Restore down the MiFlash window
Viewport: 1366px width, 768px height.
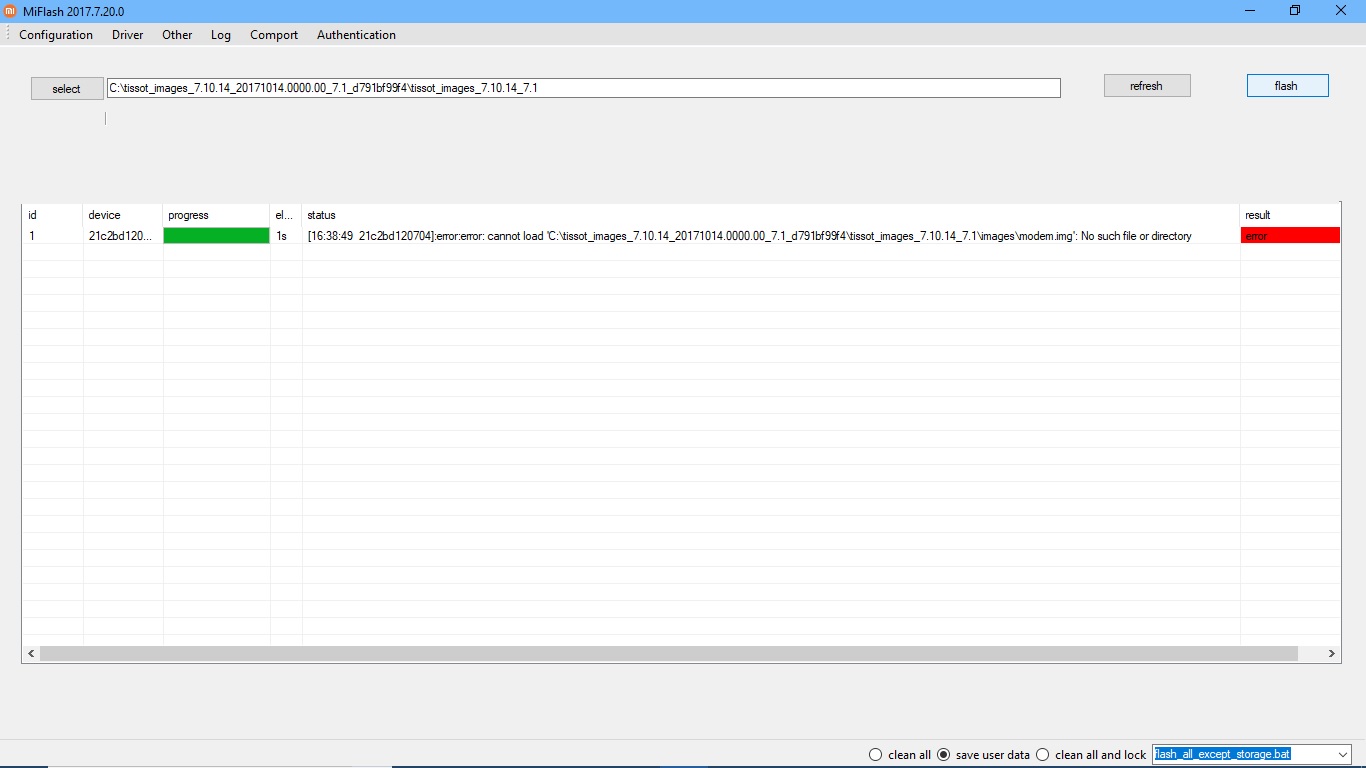click(1295, 11)
